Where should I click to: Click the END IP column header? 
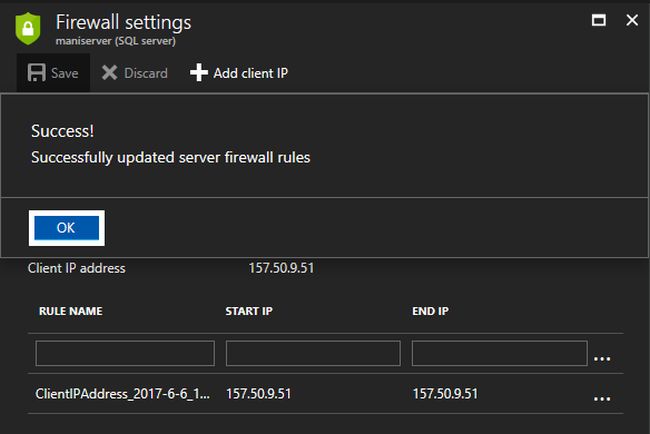click(x=430, y=311)
